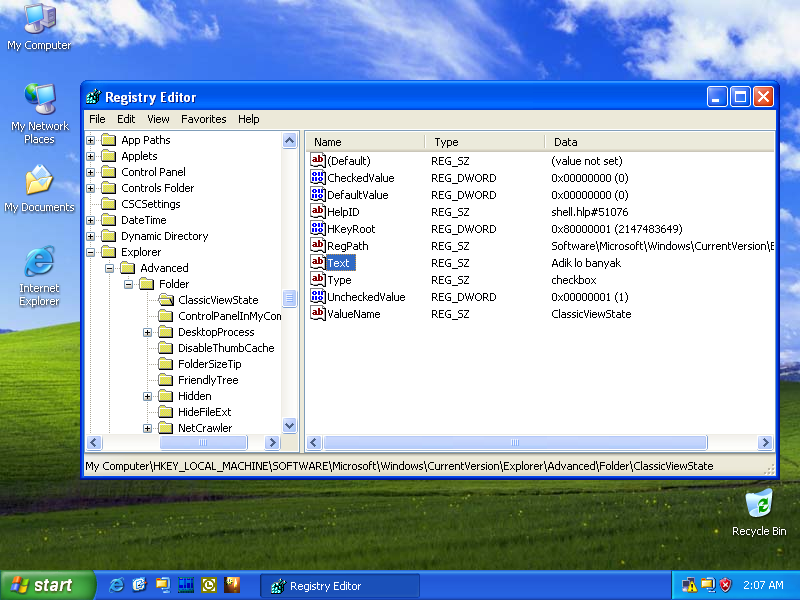Launch Internet Explorer from the quick launch bar

point(116,585)
